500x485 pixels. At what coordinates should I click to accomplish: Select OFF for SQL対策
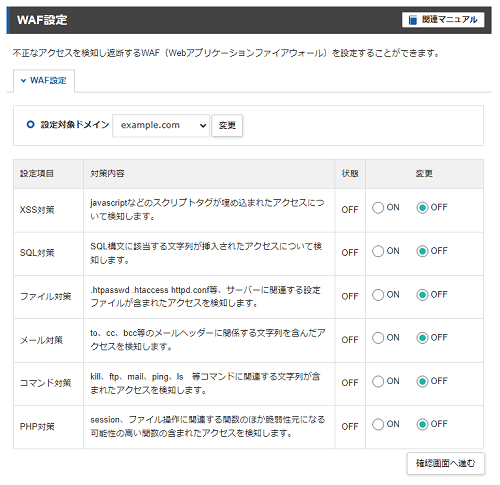[422, 251]
